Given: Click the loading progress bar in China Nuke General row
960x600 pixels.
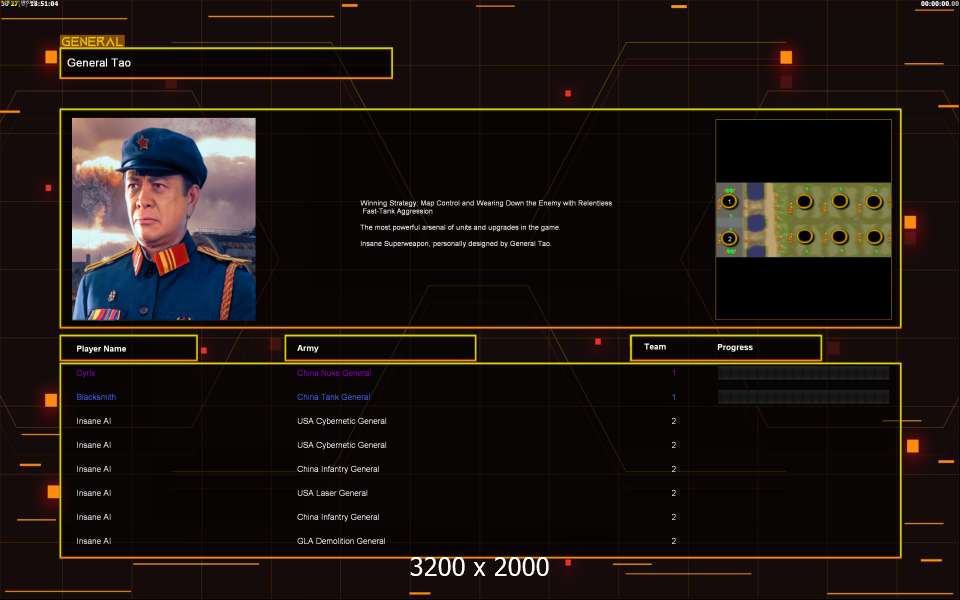Looking at the screenshot, I should 803,373.
